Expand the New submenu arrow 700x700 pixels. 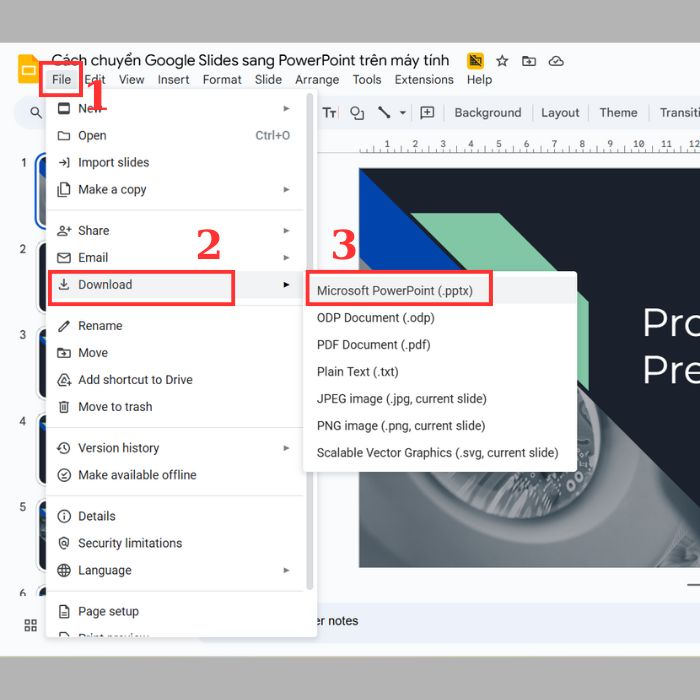click(286, 108)
